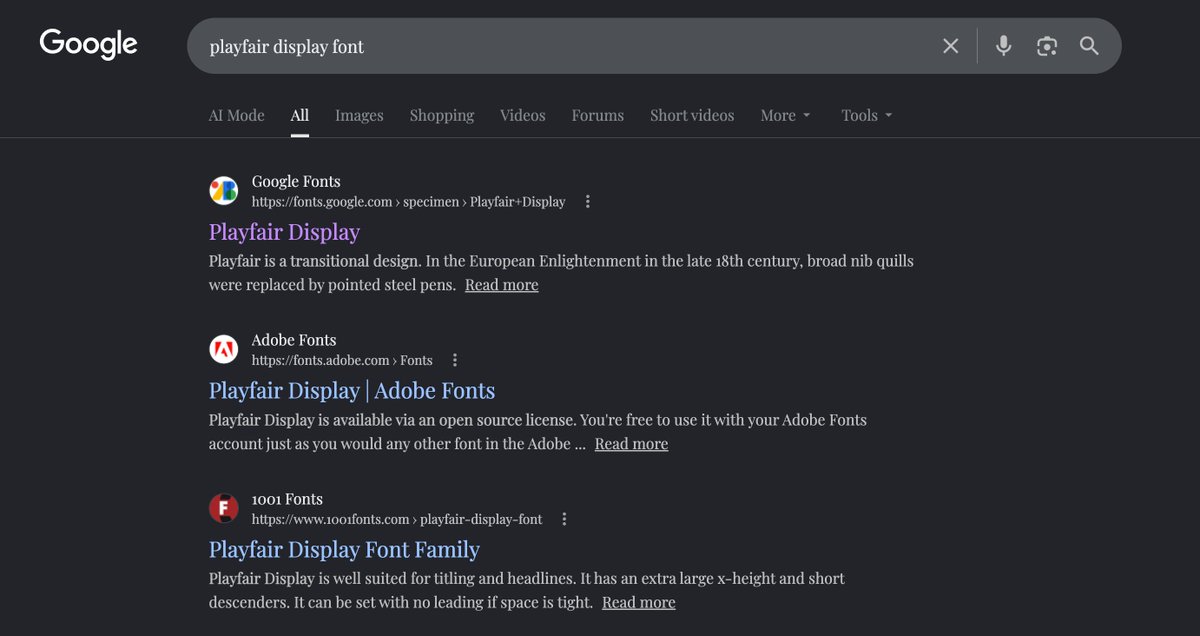The image size is (1200, 636).
Task: Start voice search with microphone icon
Action: pyautogui.click(x=1003, y=46)
